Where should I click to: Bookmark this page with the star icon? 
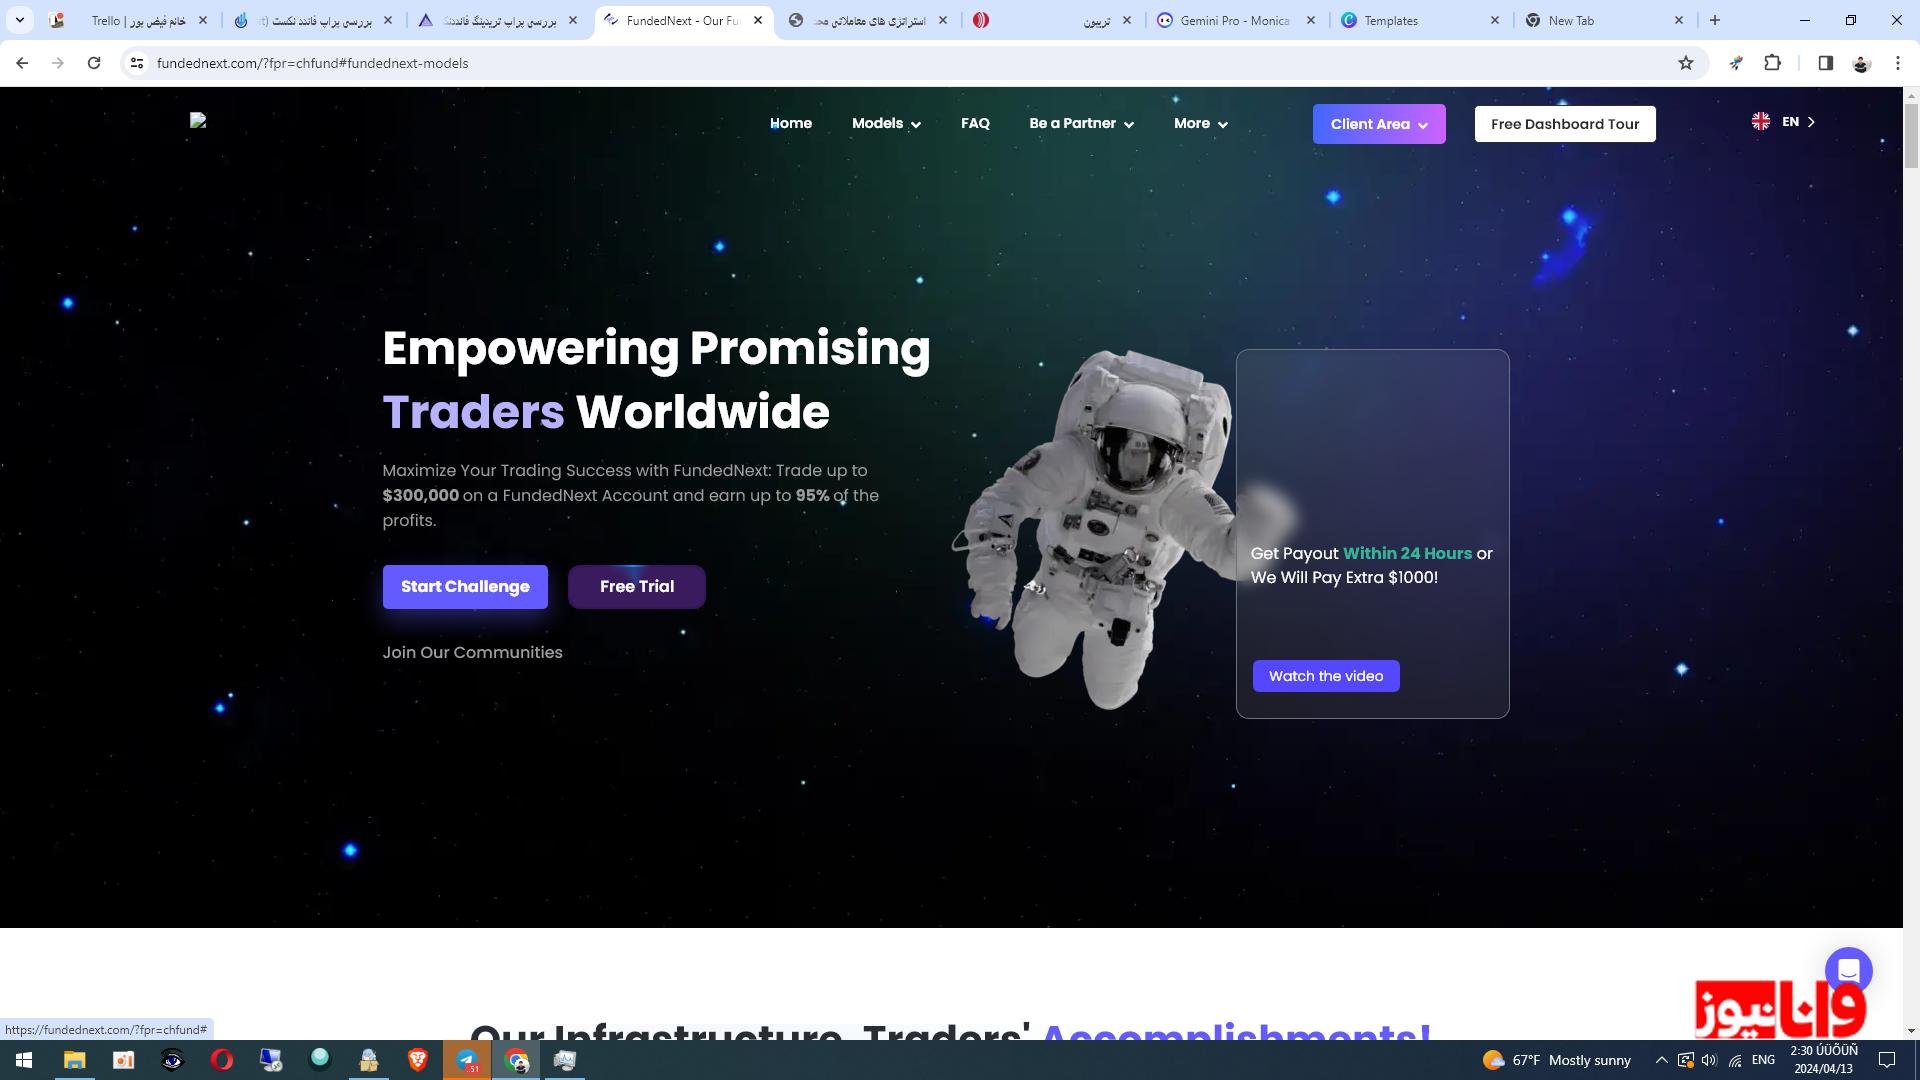[1686, 63]
